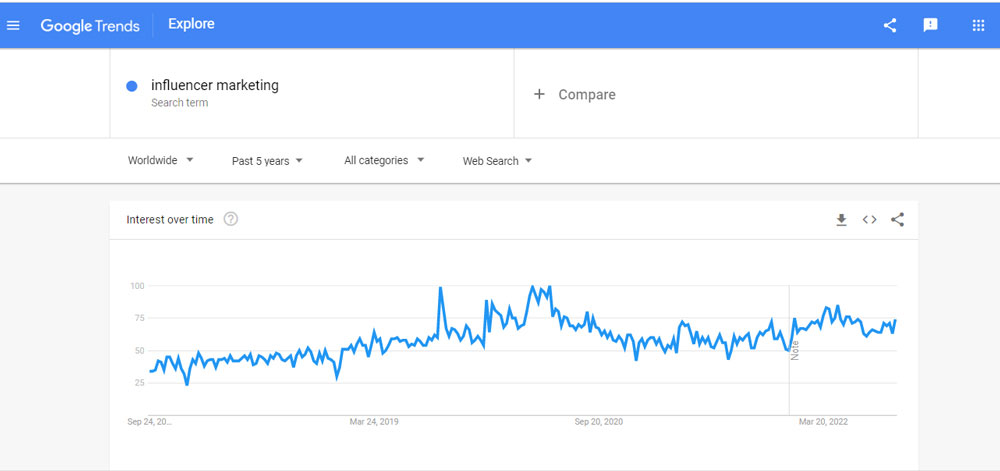Open the Web Search type dropdown
Viewport: 1000px width, 471px height.
497,160
